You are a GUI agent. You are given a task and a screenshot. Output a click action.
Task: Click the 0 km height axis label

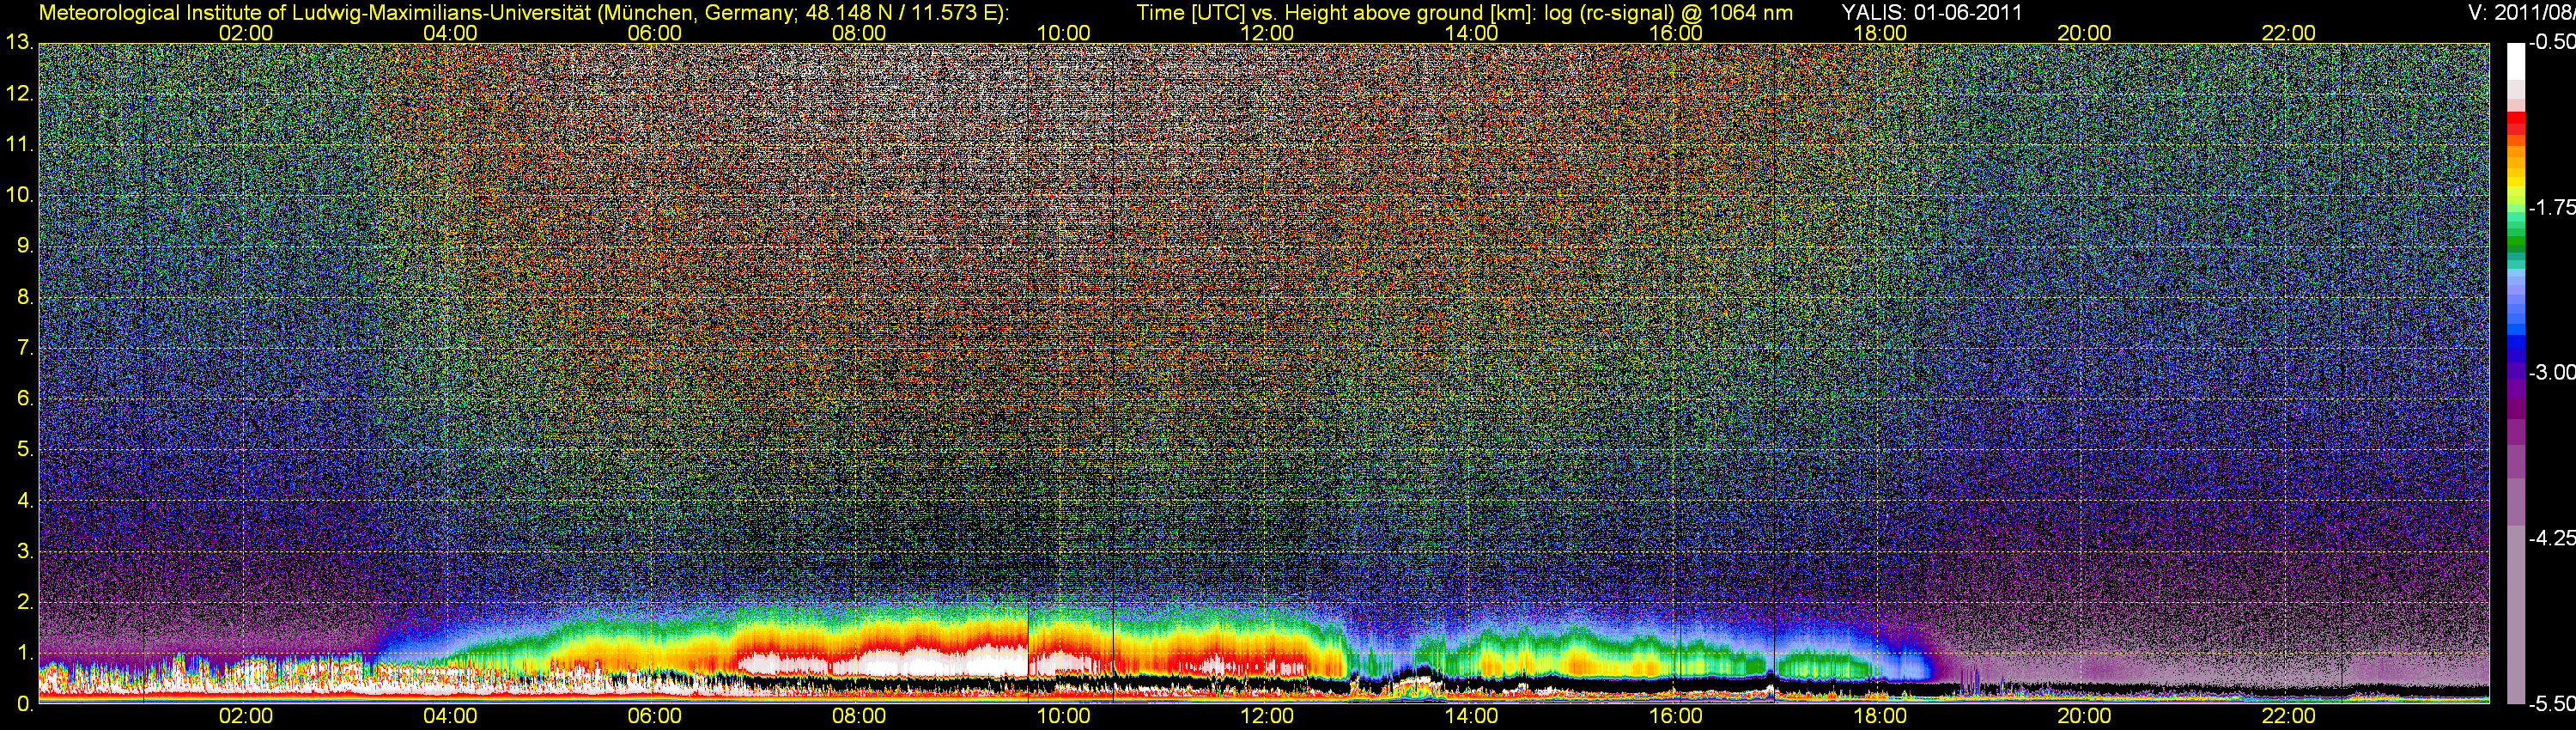(25, 704)
